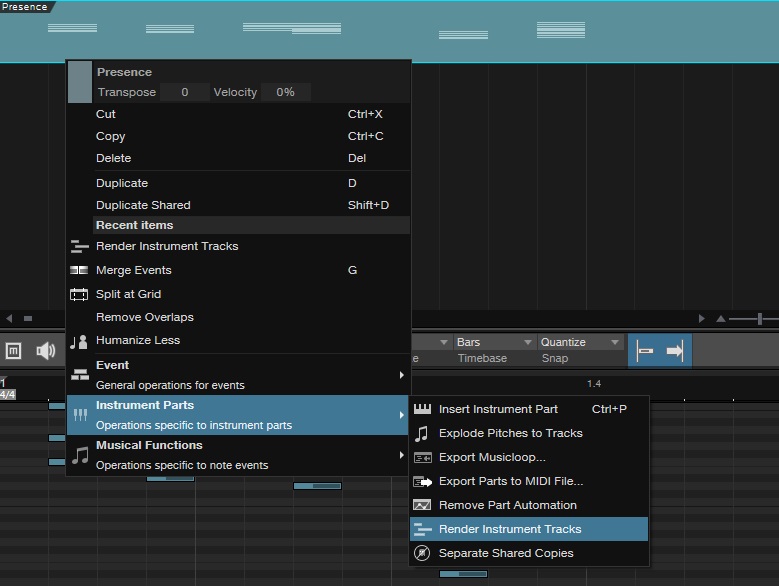Click the Merge Events icon
779x586 pixels.
point(79,270)
